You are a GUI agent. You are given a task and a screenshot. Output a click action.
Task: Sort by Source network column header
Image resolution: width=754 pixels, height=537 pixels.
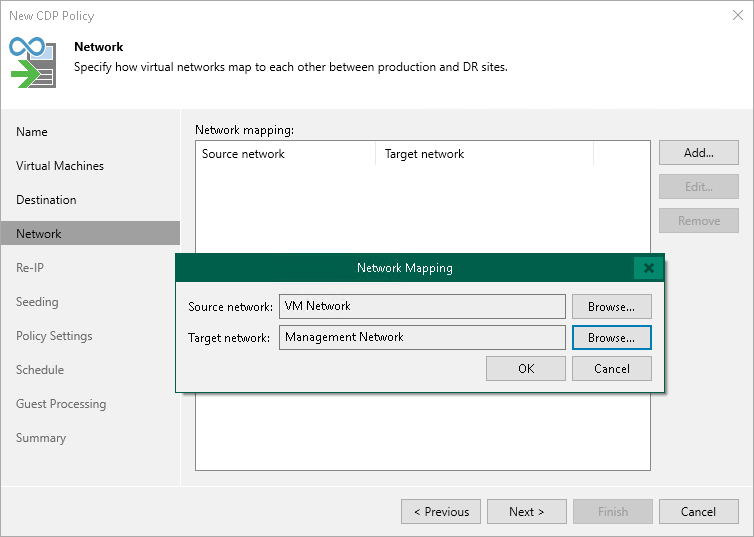(x=286, y=154)
